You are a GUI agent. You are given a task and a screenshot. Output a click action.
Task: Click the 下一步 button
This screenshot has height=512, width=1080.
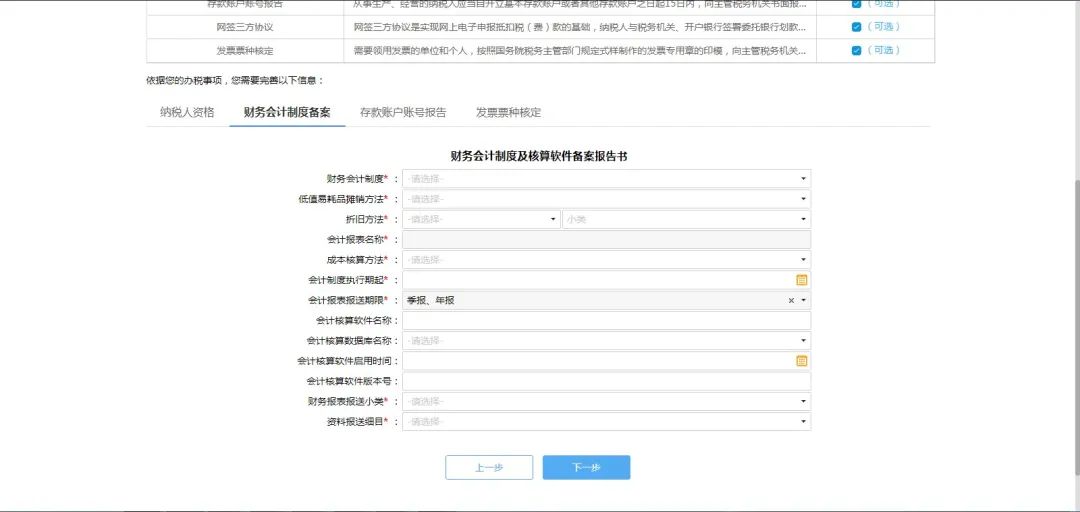tap(586, 468)
